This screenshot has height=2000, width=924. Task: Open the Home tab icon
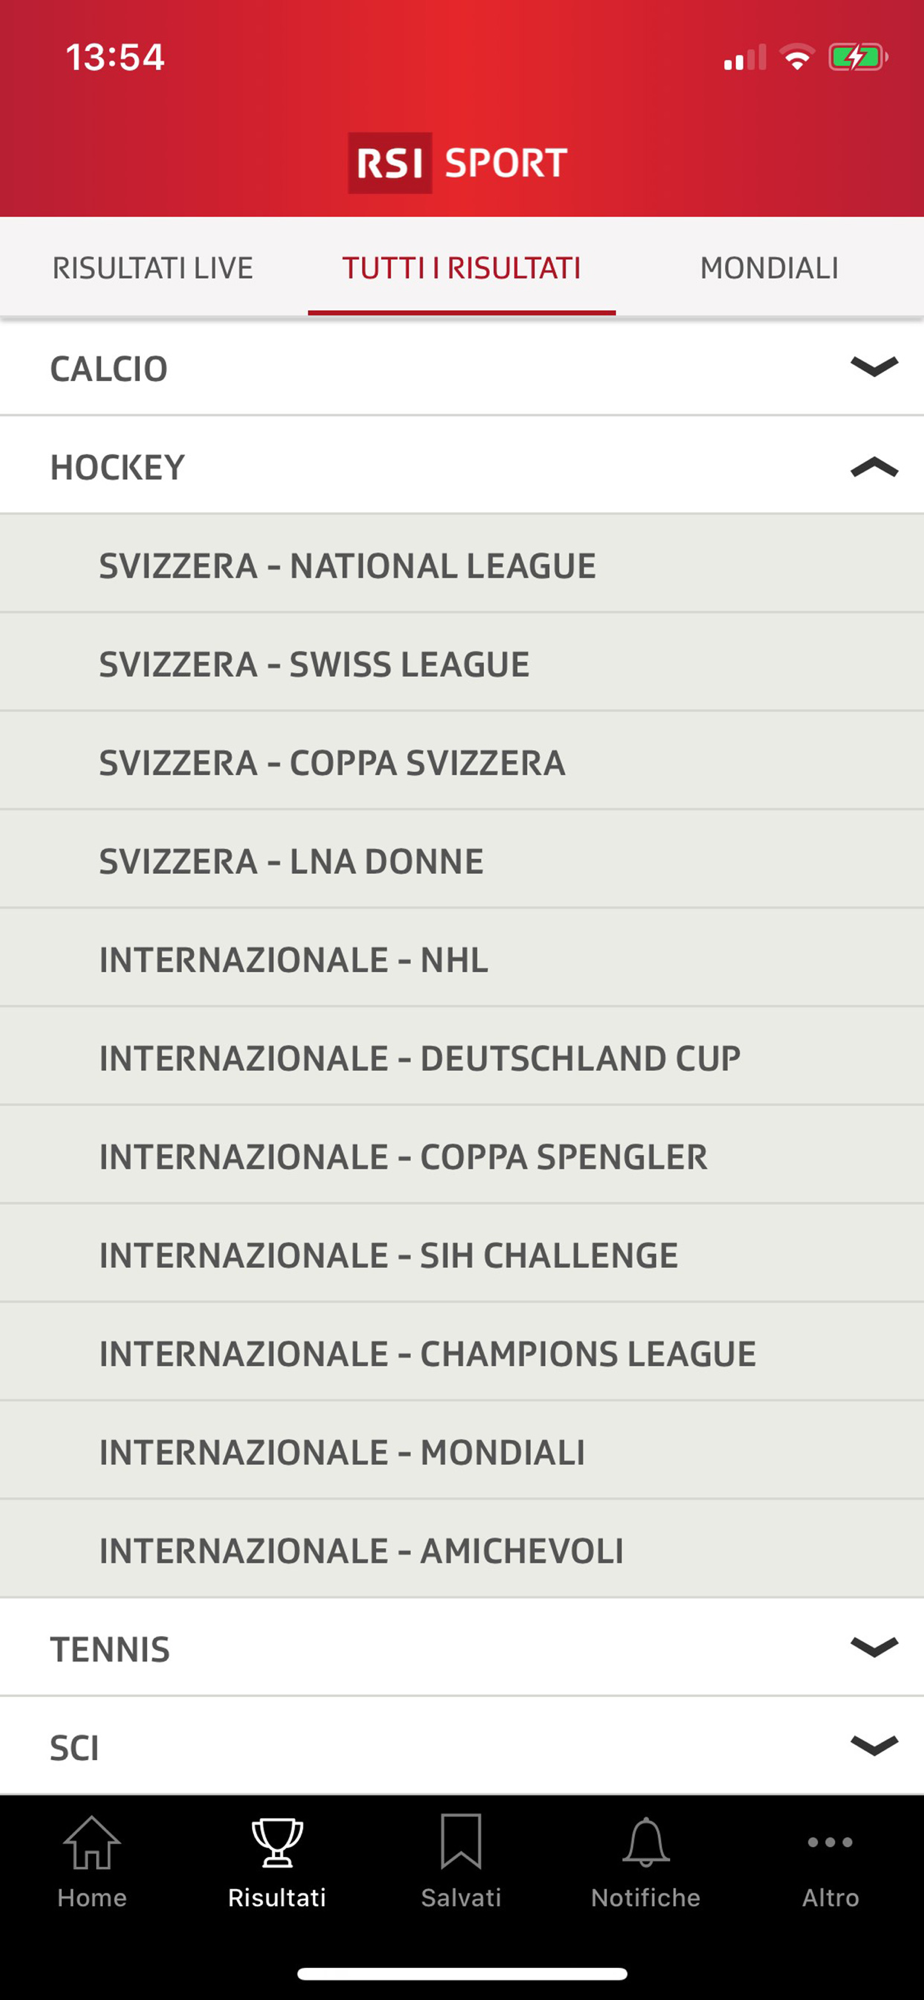point(92,1842)
